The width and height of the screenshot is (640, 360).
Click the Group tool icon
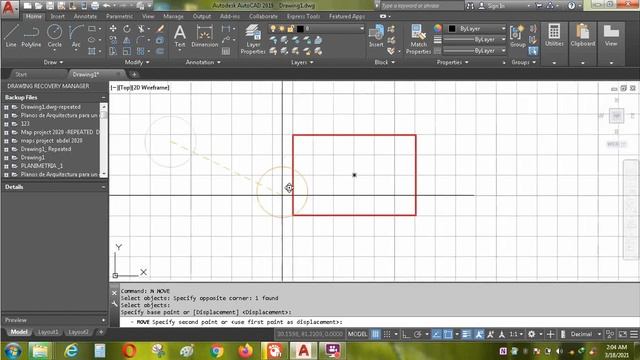tap(518, 36)
